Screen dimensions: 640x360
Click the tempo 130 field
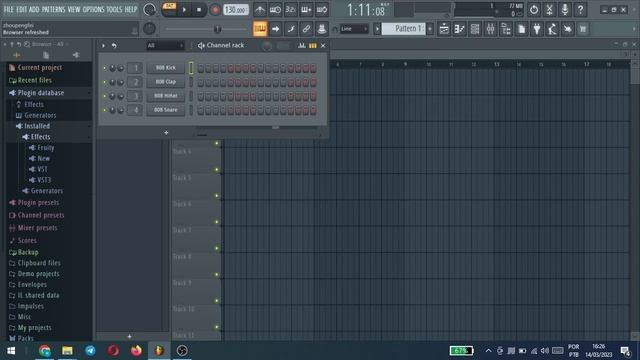[x=236, y=9]
